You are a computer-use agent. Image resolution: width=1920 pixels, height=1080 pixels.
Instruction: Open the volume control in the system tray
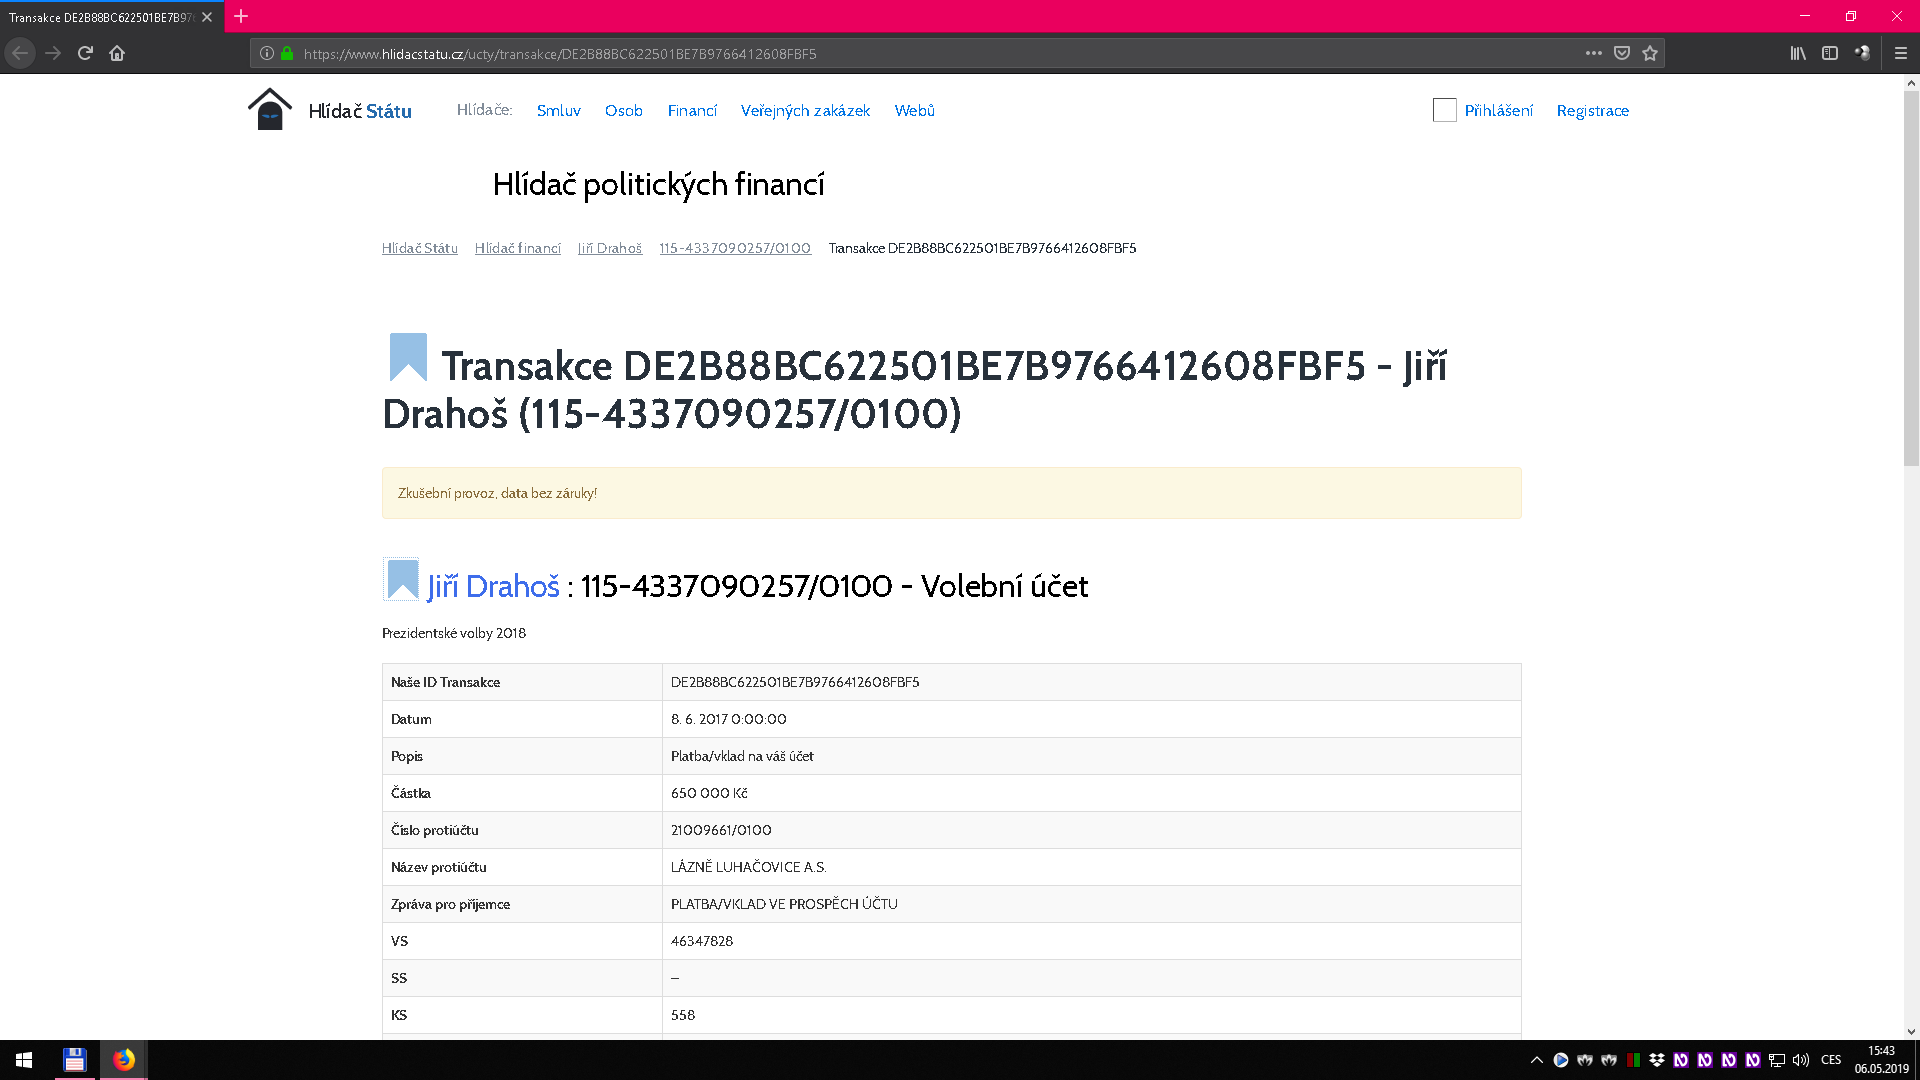[1801, 1060]
